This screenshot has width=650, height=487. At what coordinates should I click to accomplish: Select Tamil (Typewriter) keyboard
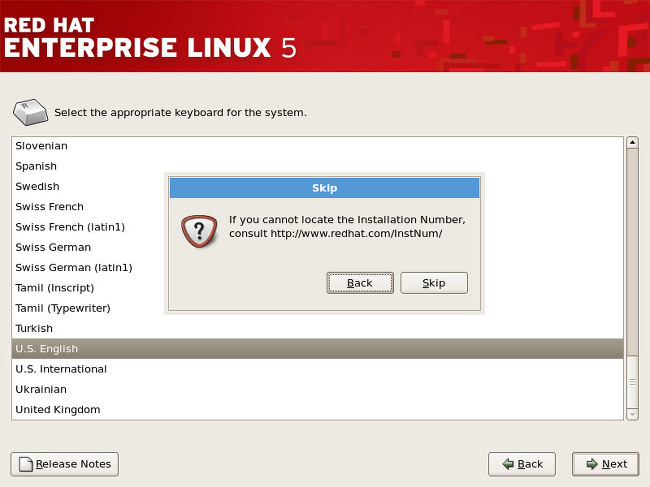[317, 308]
